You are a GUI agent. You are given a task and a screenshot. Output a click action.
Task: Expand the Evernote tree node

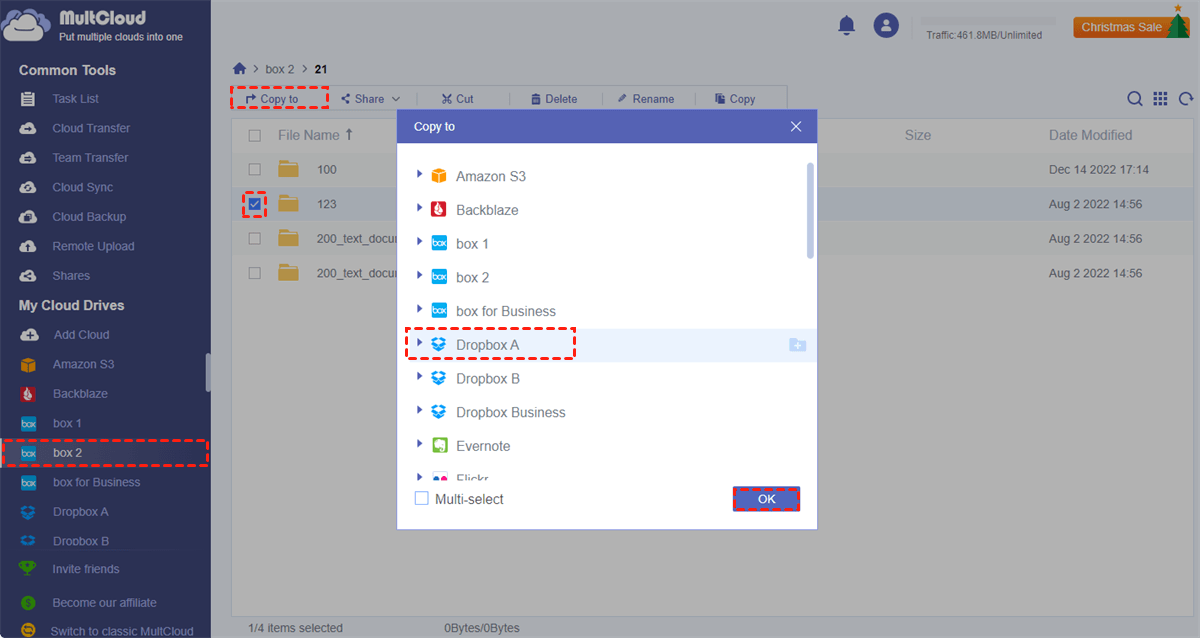point(419,445)
